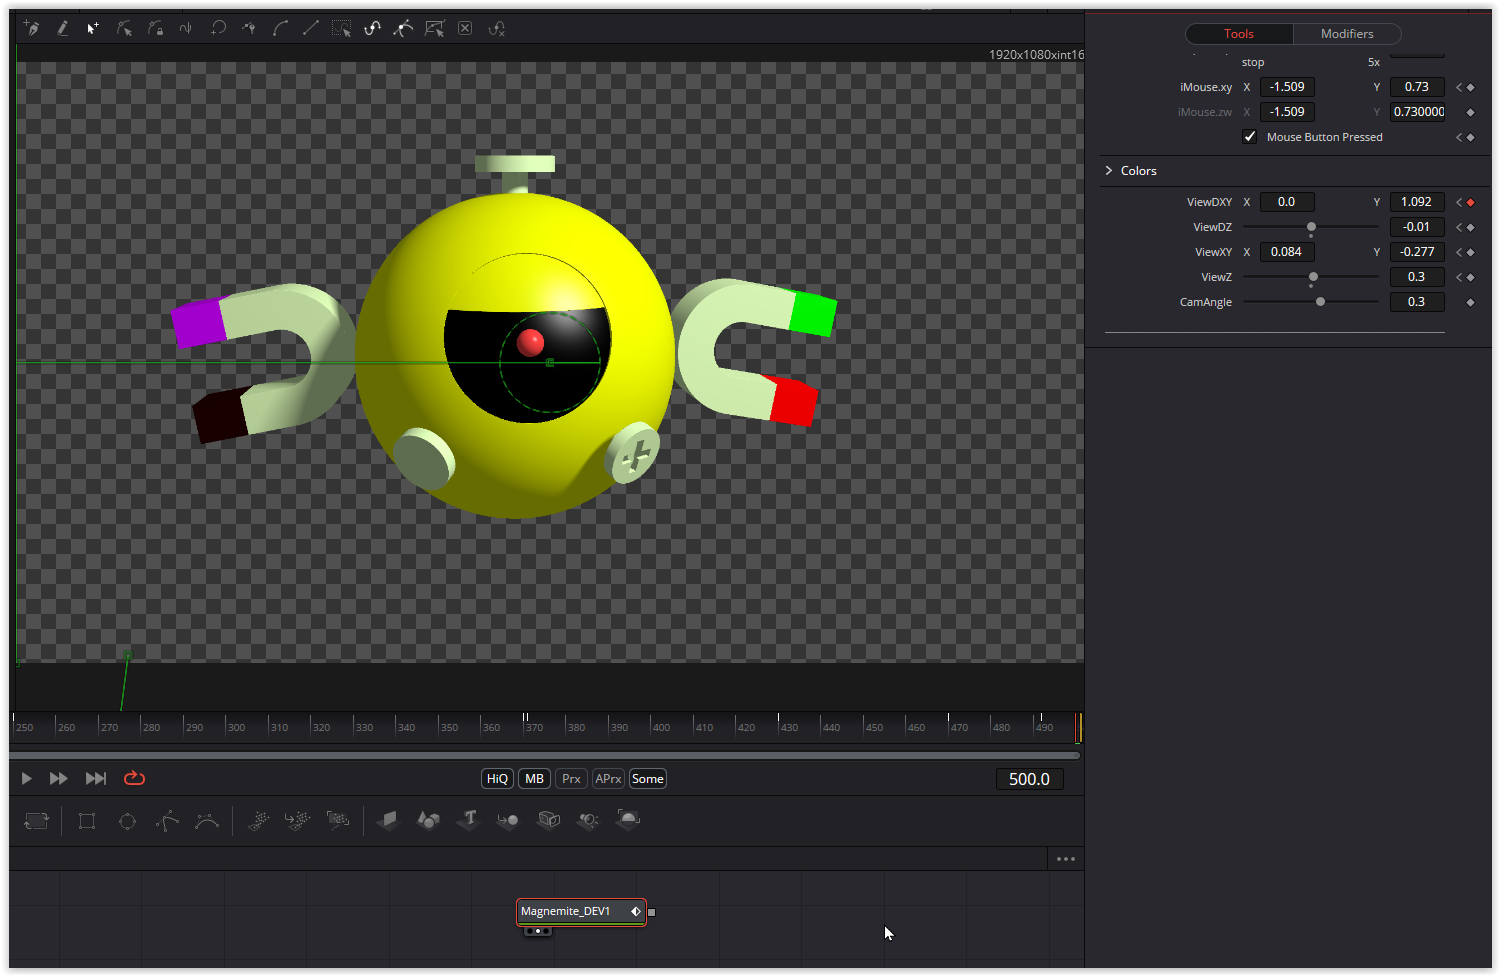The image size is (1500, 976).
Task: Toggle the CamAngle keyframe diamond
Action: (1470, 302)
